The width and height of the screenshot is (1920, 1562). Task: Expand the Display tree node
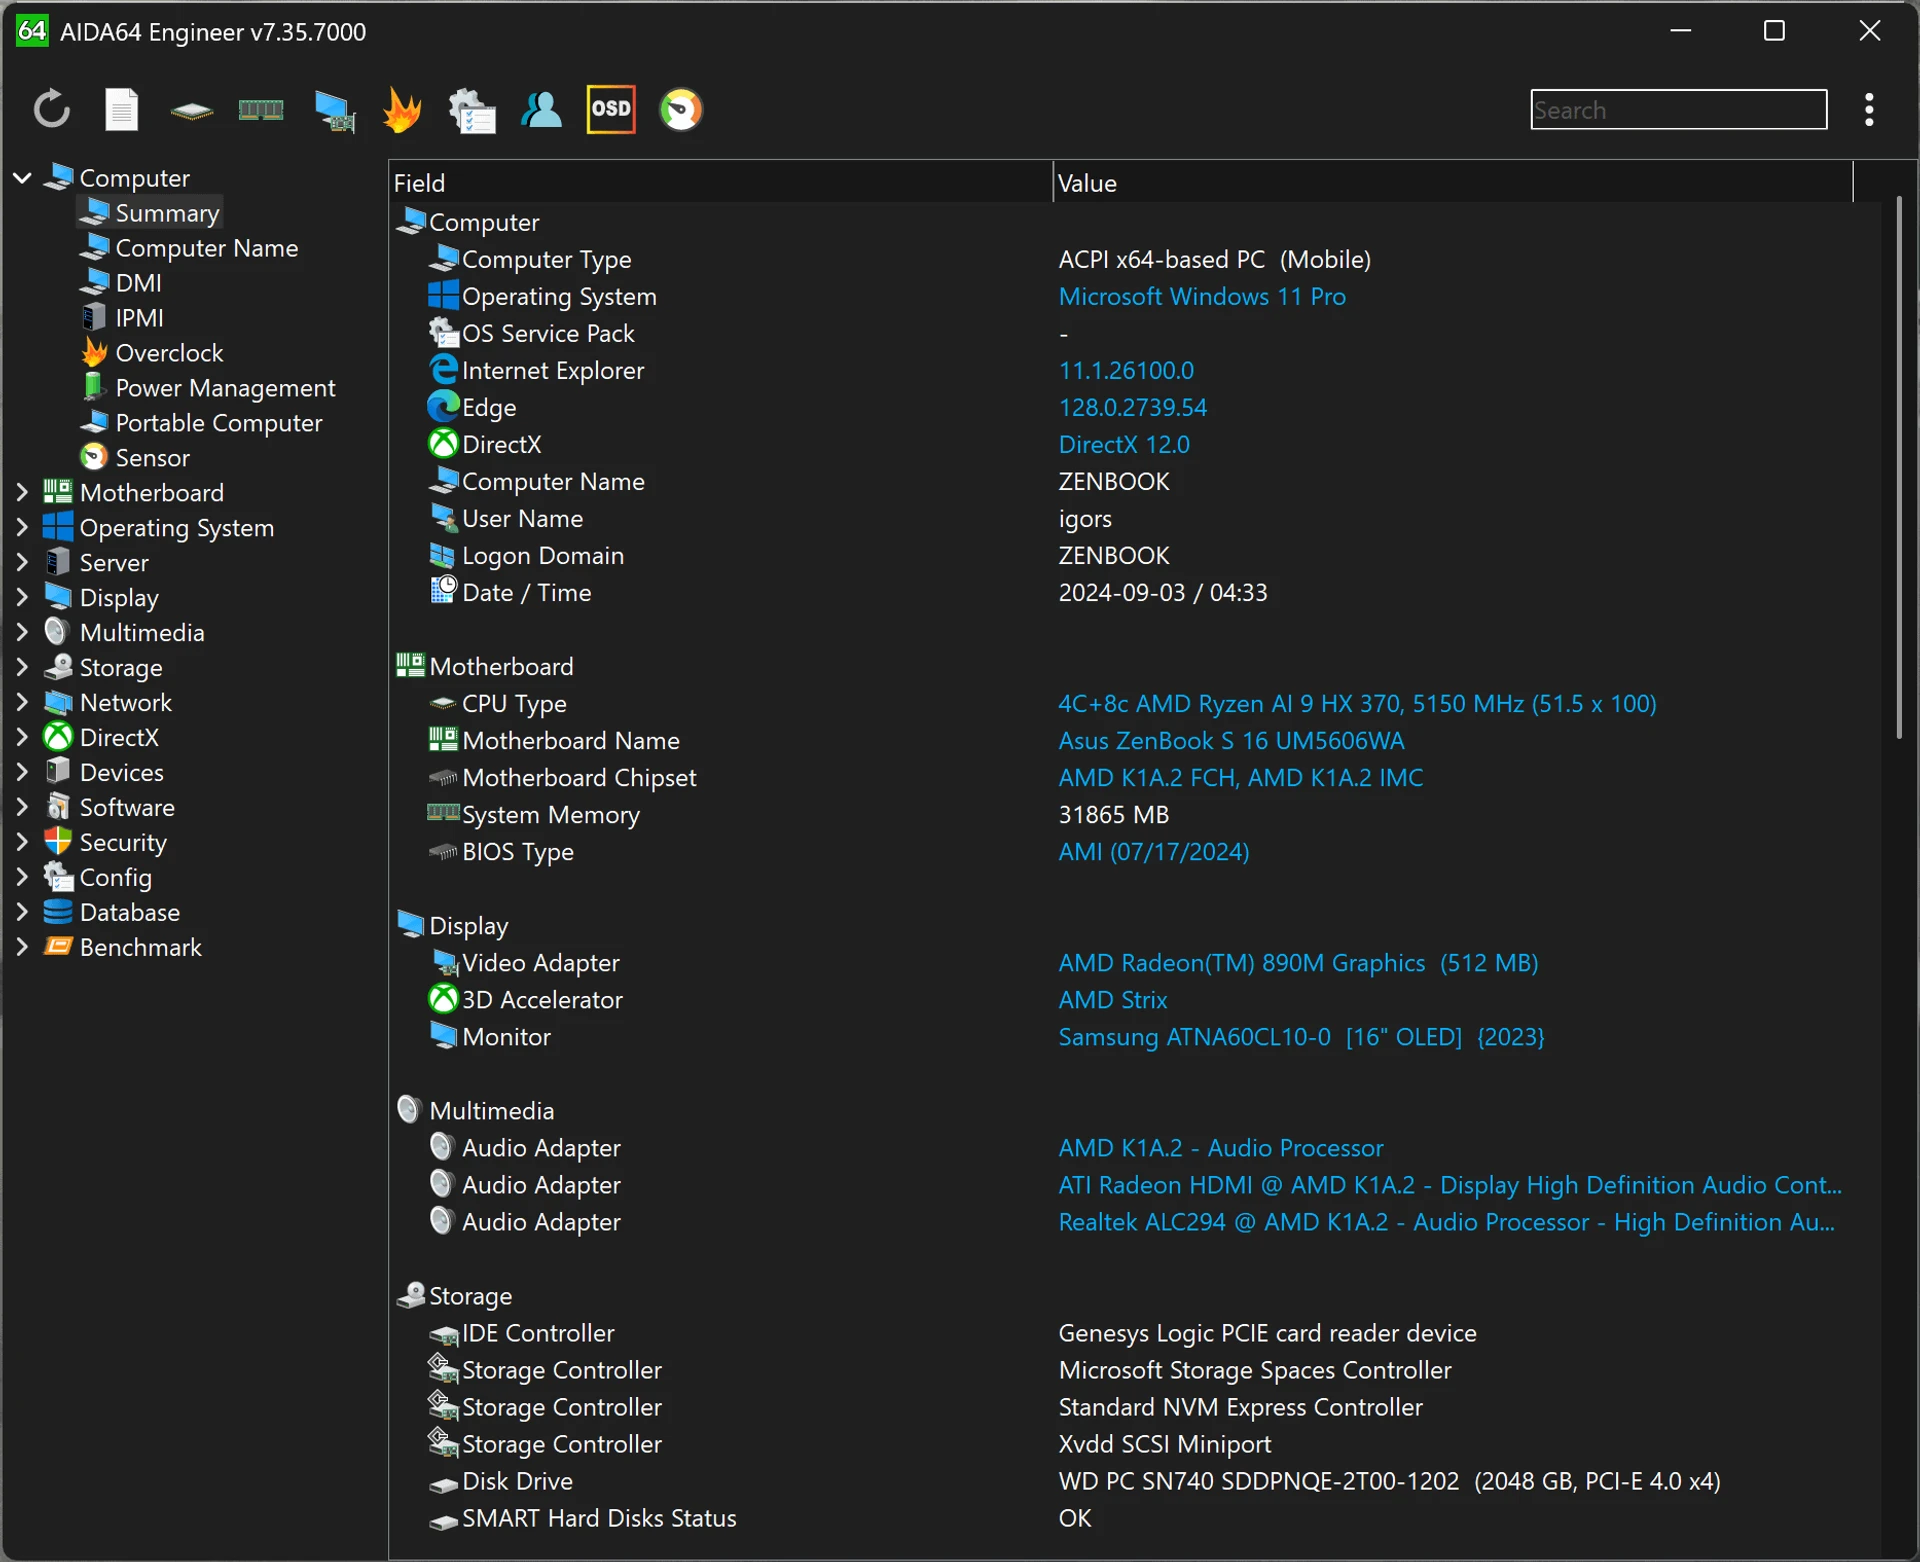[22, 597]
